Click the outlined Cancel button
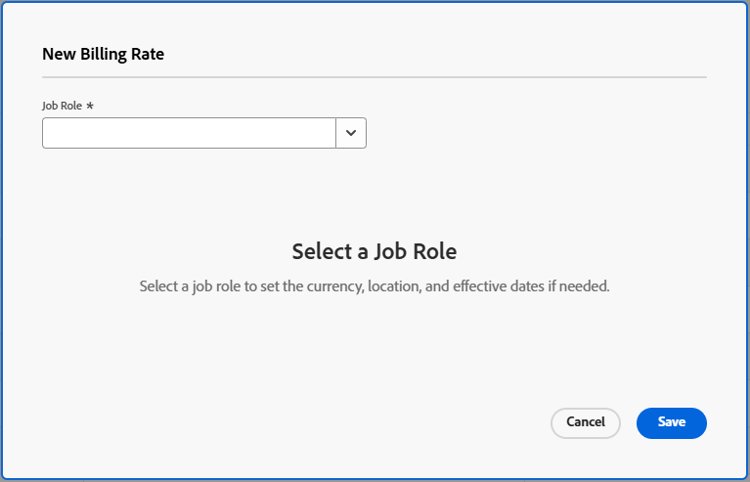750x482 pixels. coord(585,423)
